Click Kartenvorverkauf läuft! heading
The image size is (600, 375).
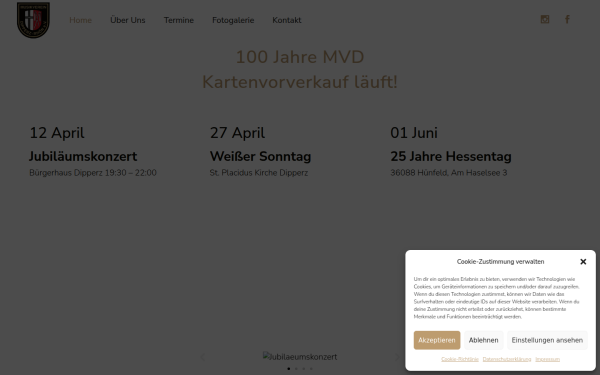pos(300,82)
